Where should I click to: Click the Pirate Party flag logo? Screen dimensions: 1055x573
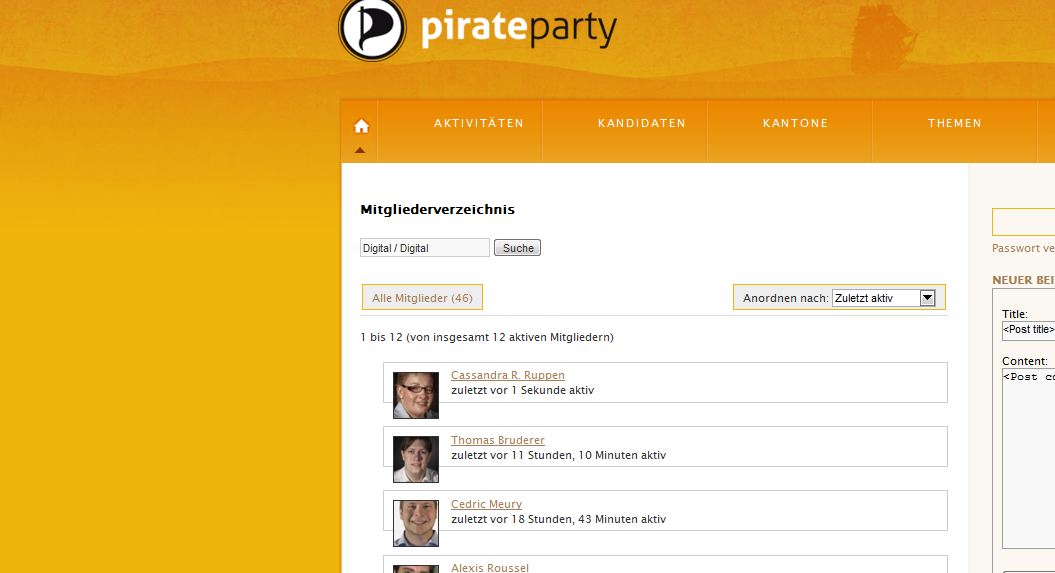click(372, 28)
